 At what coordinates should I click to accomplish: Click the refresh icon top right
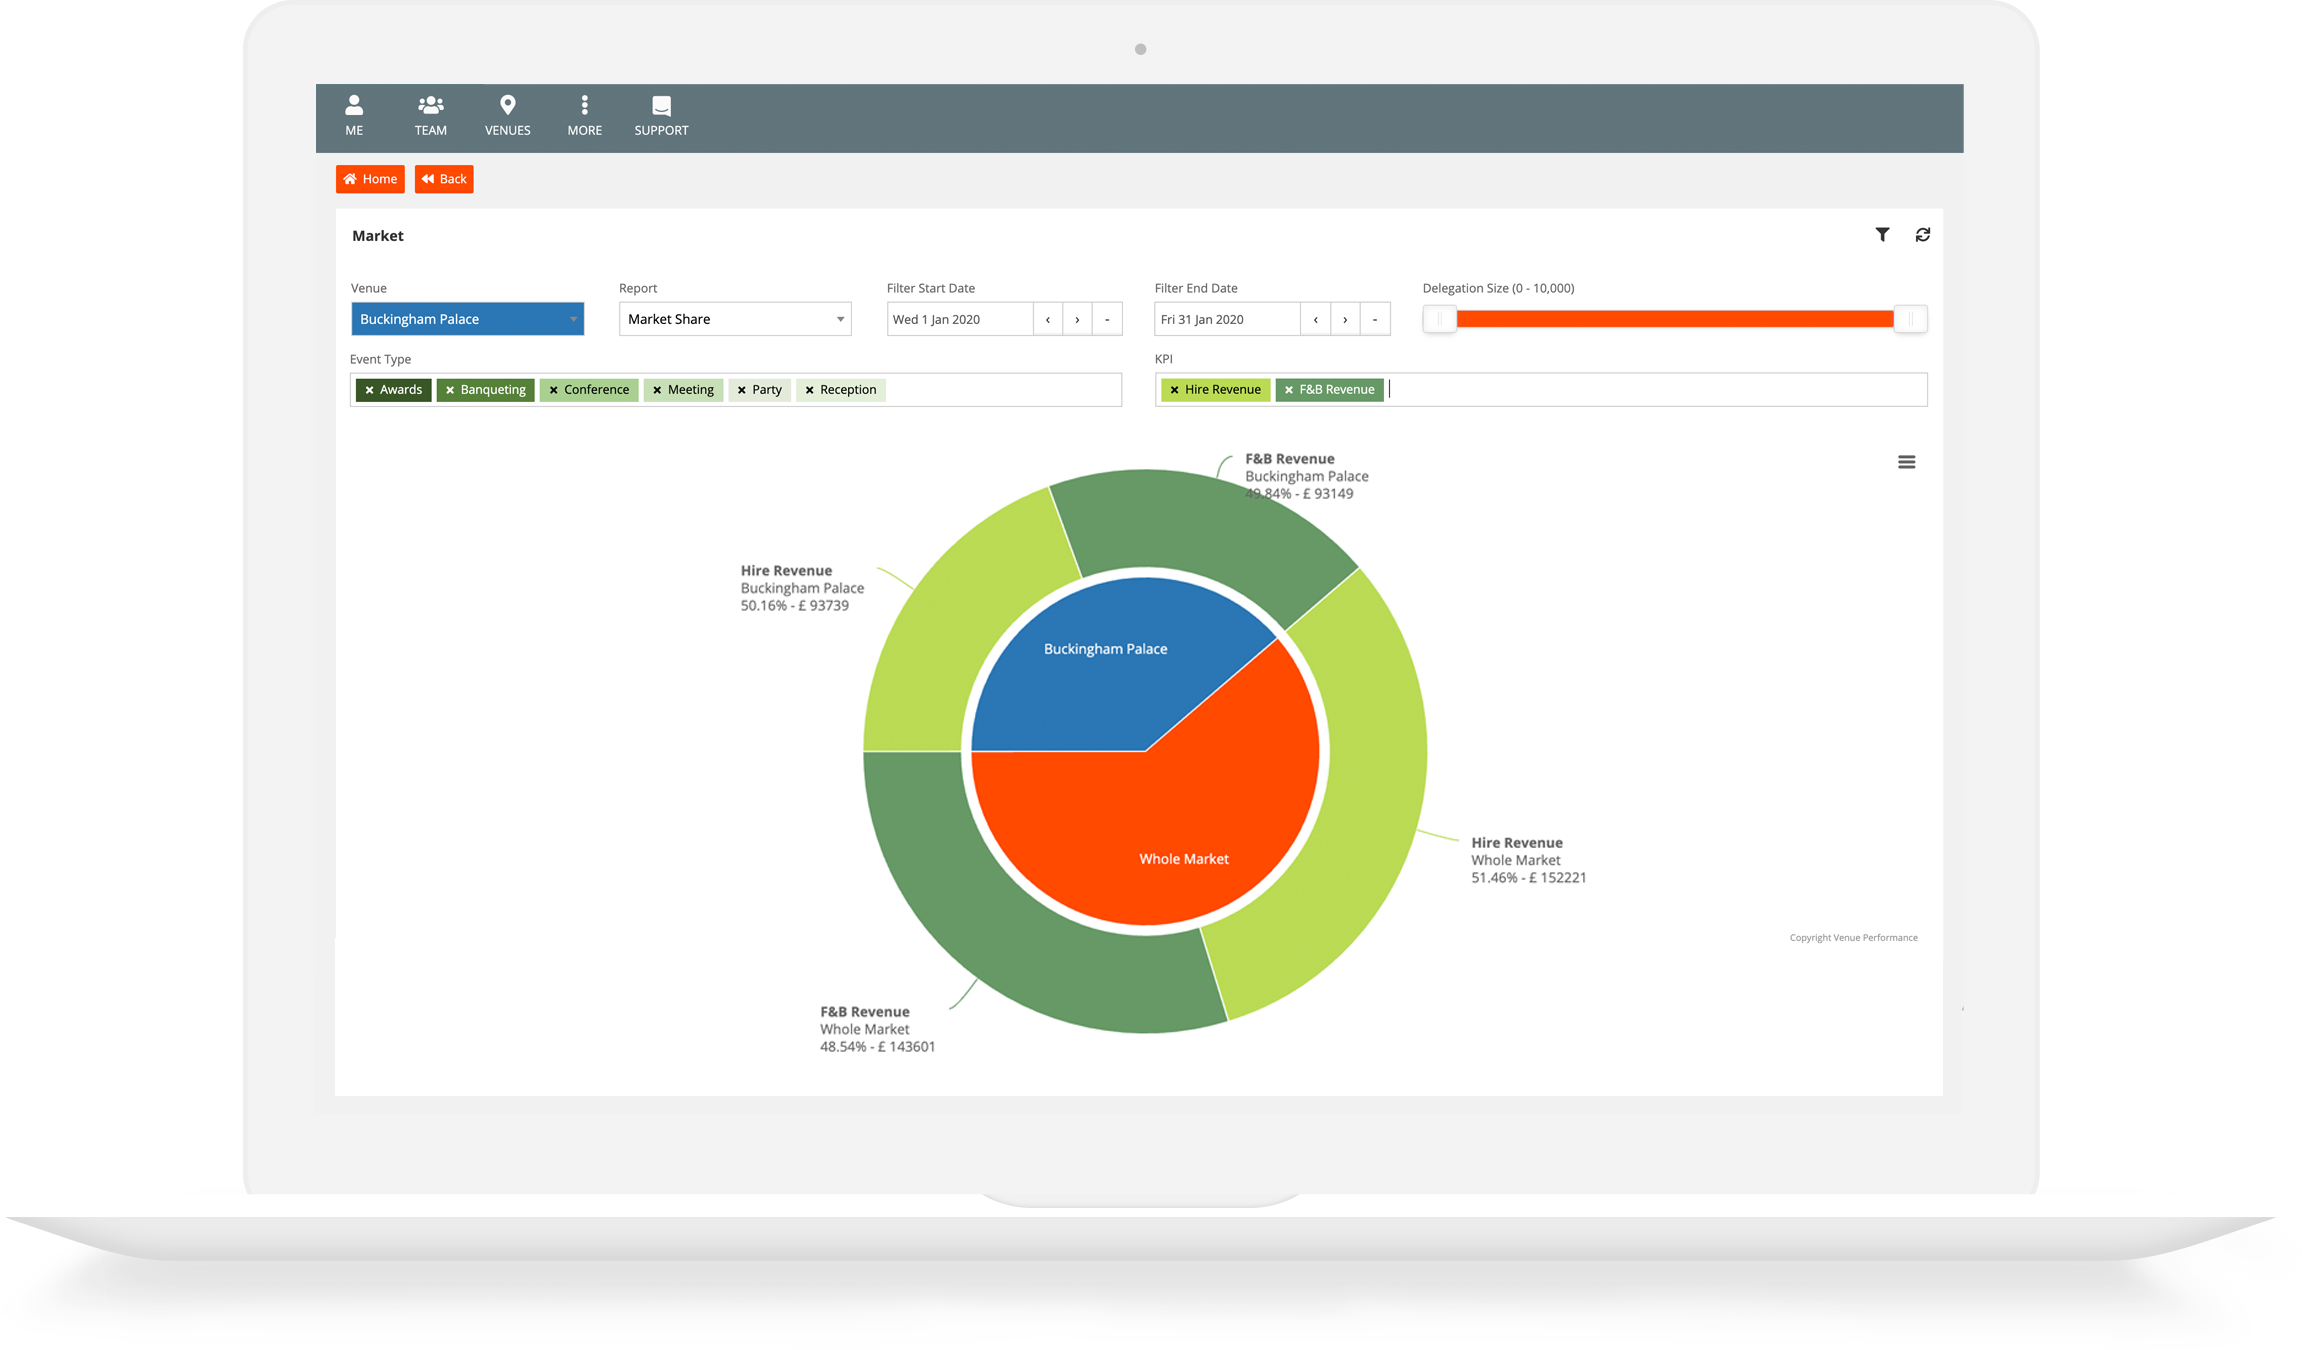point(1923,233)
